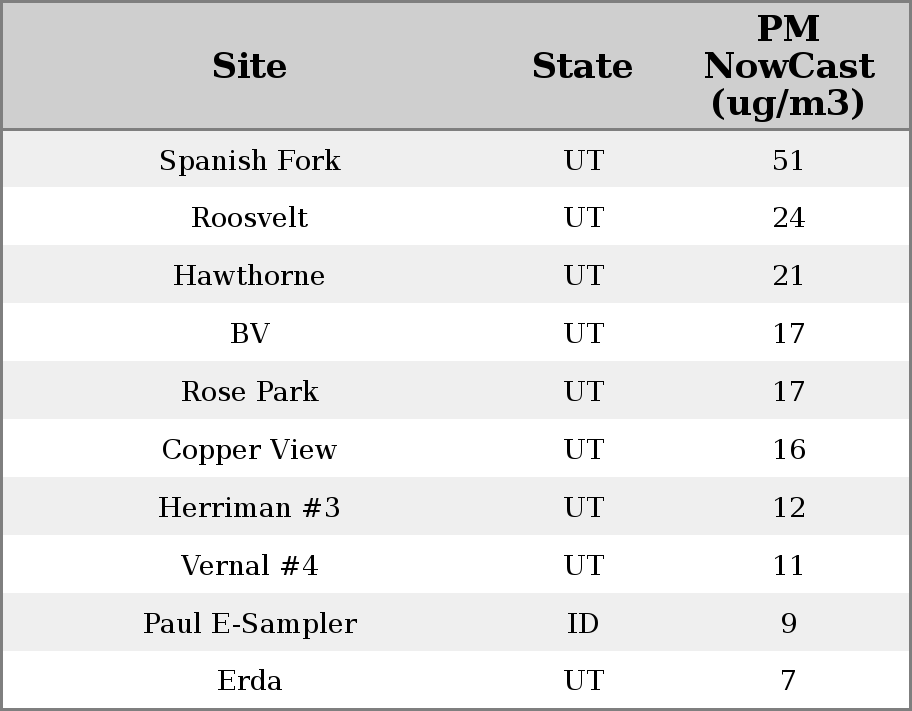The width and height of the screenshot is (912, 711).
Task: Click the Hawthorne site row
Action: pos(249,276)
